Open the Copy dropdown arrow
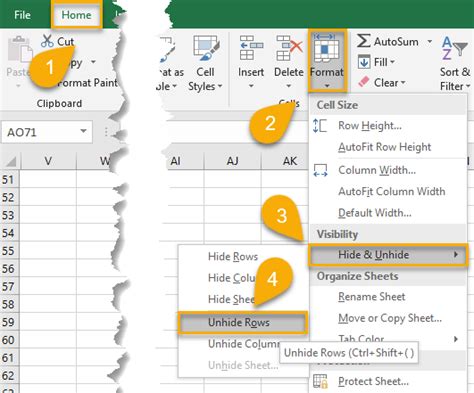 (93, 62)
